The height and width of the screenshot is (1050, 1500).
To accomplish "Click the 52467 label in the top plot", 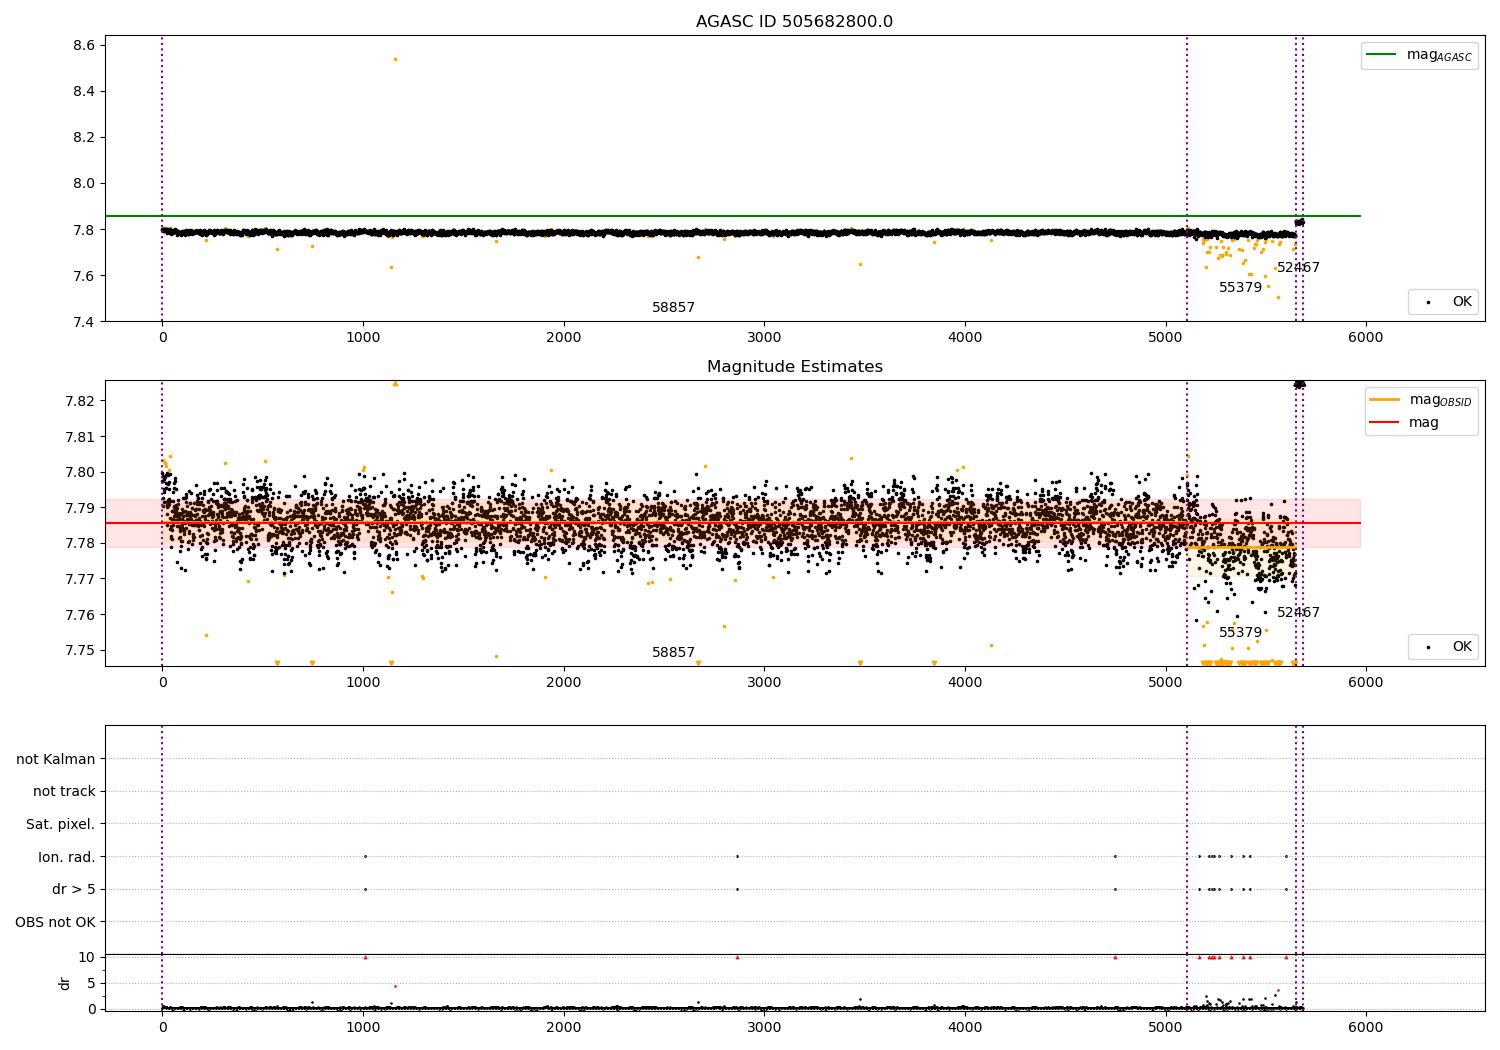I will pos(1298,268).
